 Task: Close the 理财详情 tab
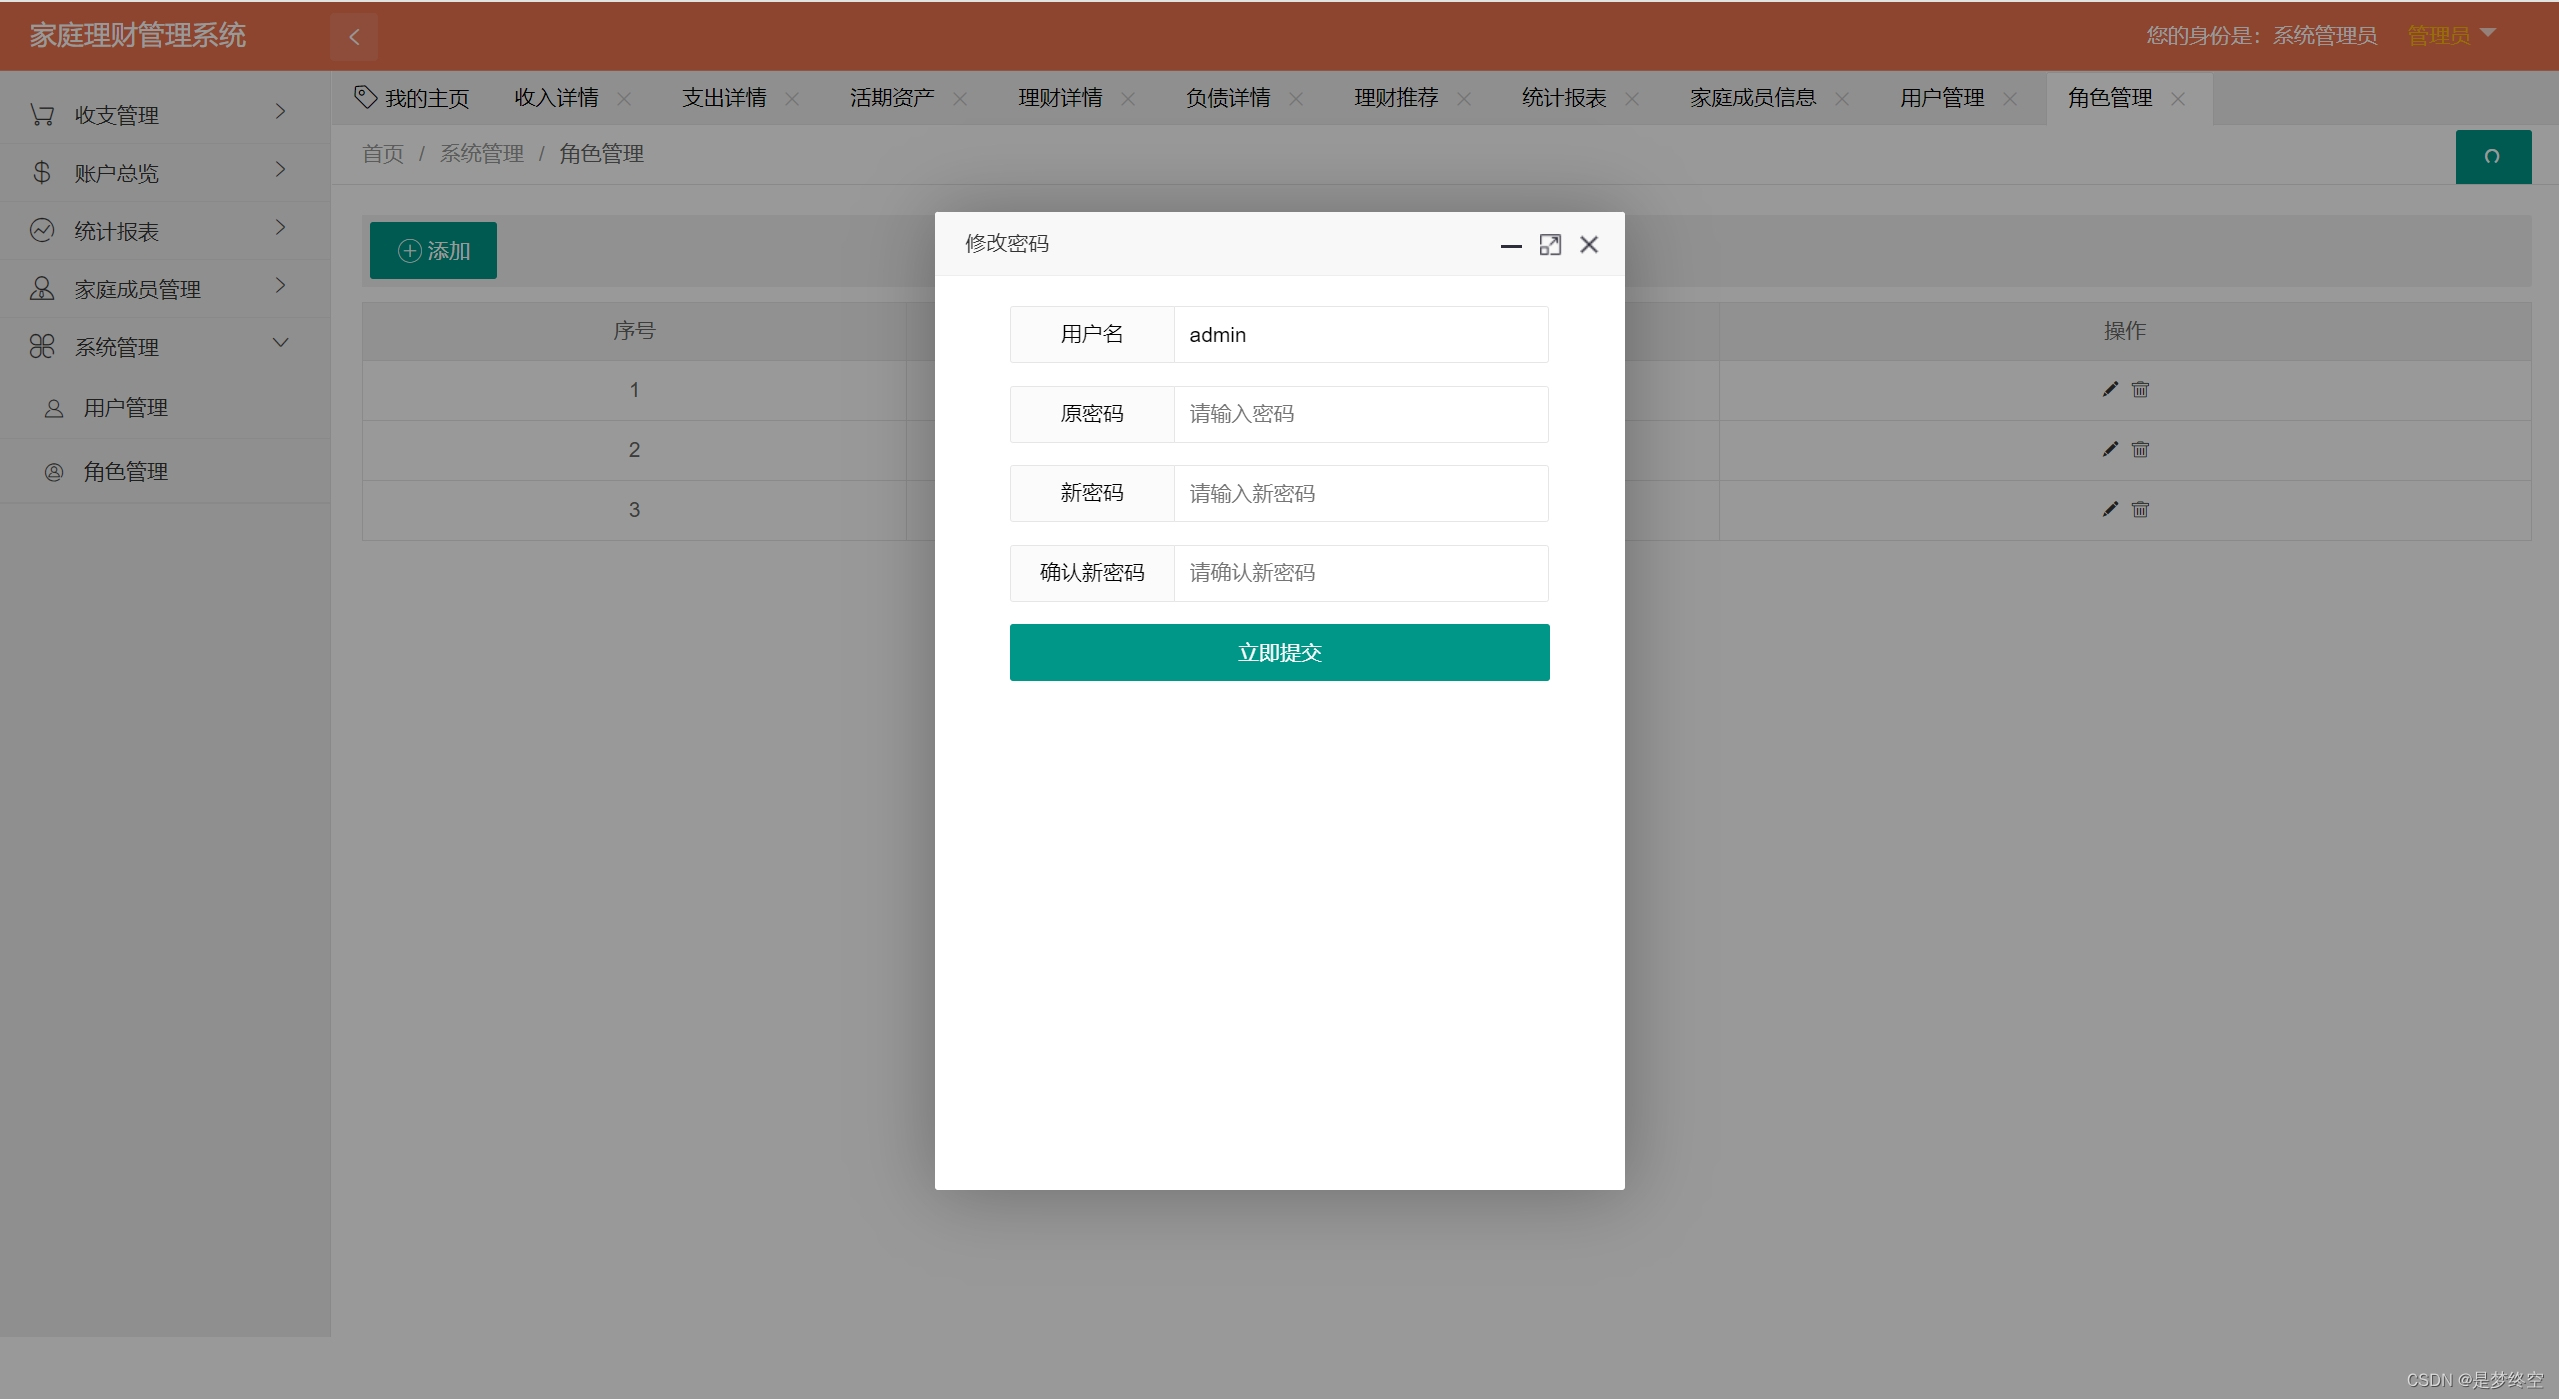(1128, 99)
